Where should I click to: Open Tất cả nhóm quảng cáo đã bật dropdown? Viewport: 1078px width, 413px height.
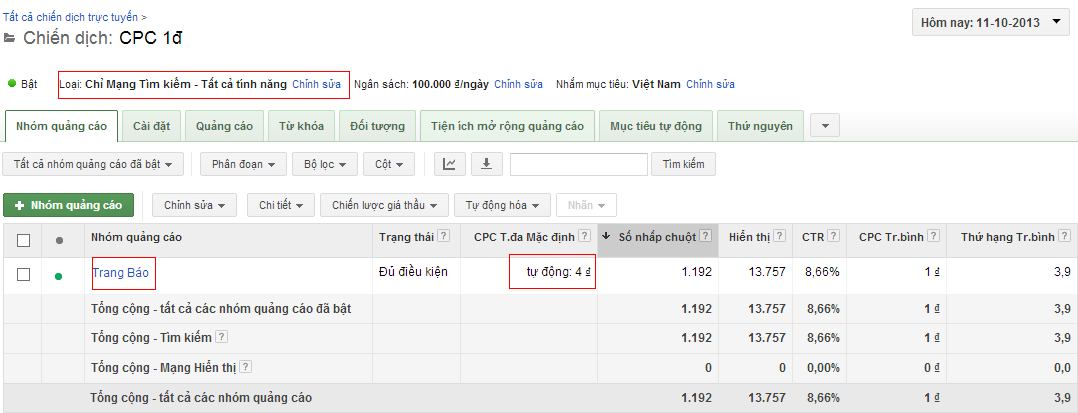(x=93, y=164)
